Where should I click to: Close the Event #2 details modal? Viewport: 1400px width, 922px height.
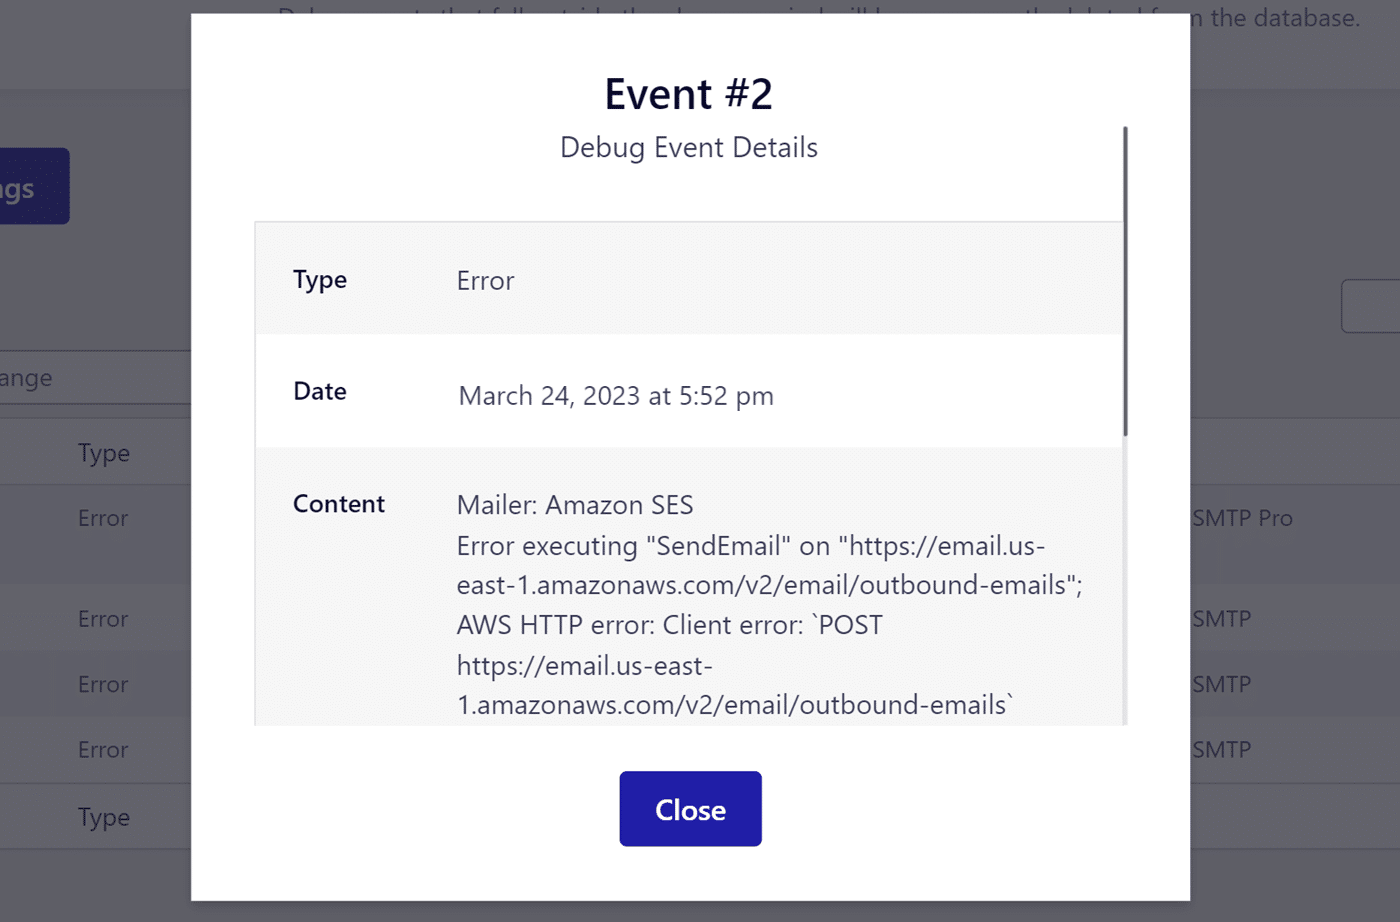coord(690,809)
